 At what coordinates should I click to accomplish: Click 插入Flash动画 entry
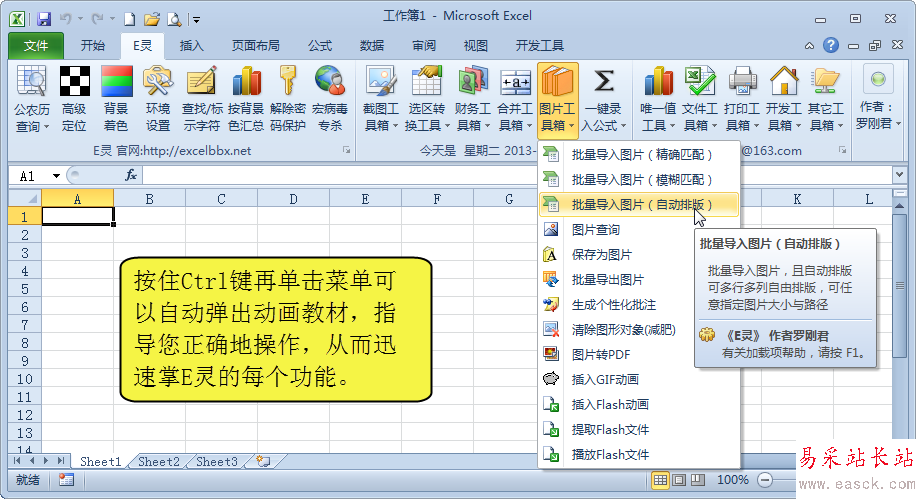[639, 404]
